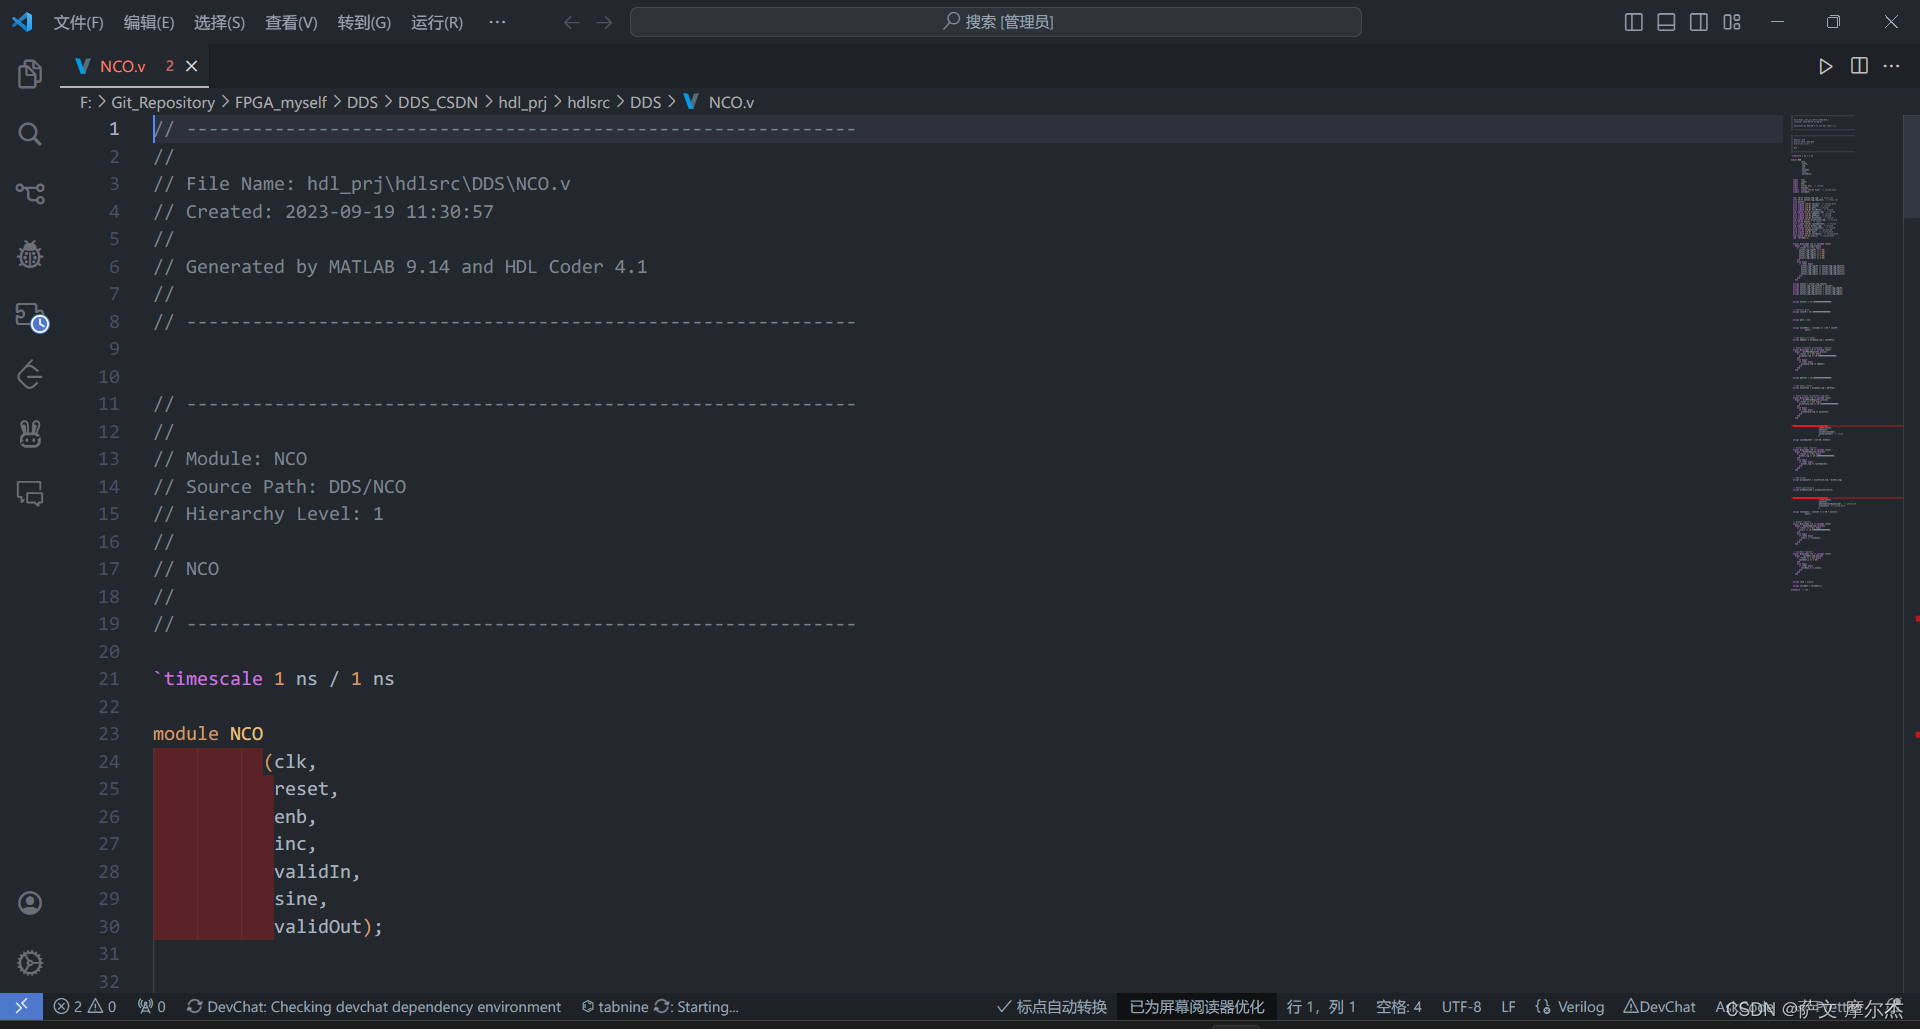Click the `timescale directive line

[x=274, y=679]
